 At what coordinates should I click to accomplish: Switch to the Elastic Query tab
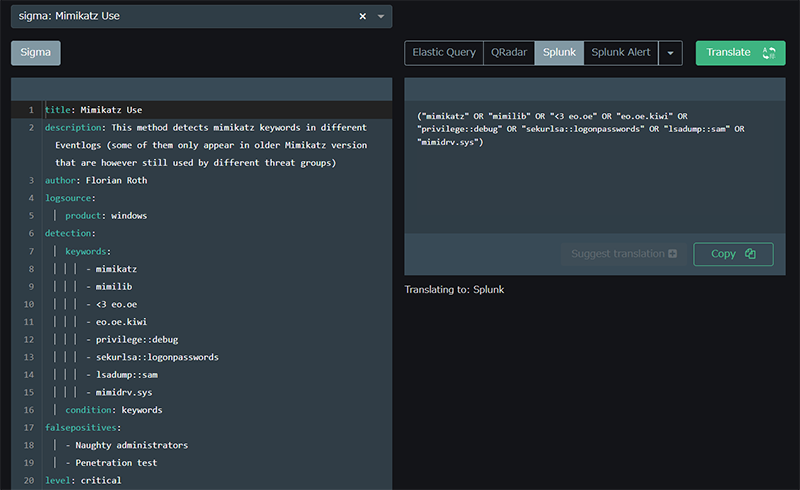pyautogui.click(x=443, y=53)
